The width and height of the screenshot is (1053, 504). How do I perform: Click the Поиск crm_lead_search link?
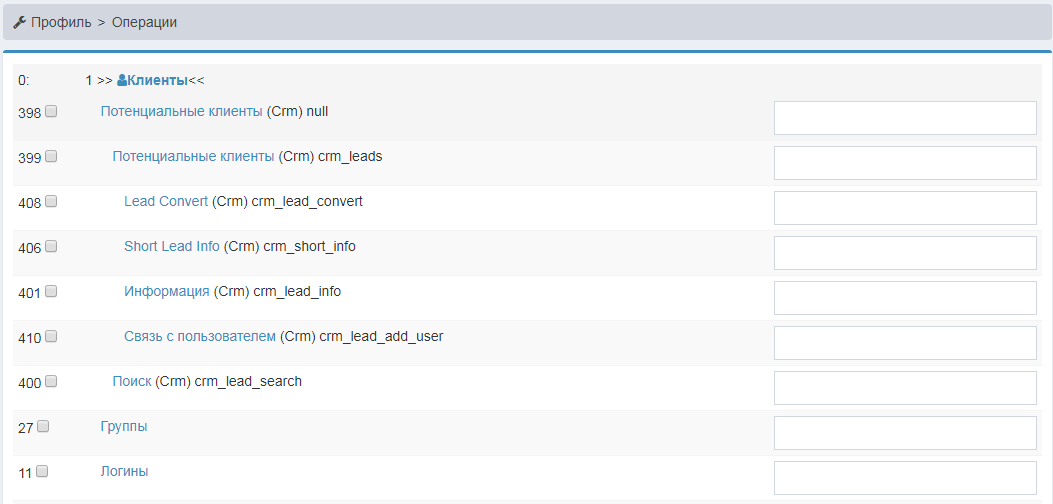click(x=132, y=381)
